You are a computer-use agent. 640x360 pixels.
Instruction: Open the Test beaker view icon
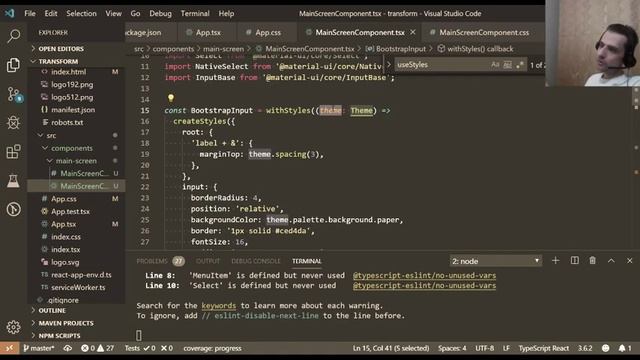(13, 180)
